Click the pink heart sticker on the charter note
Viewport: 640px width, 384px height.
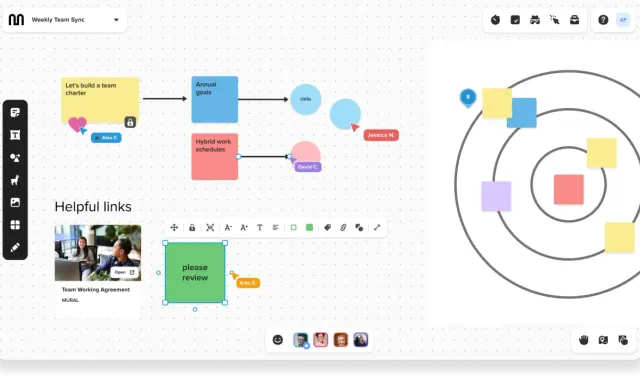pyautogui.click(x=77, y=124)
